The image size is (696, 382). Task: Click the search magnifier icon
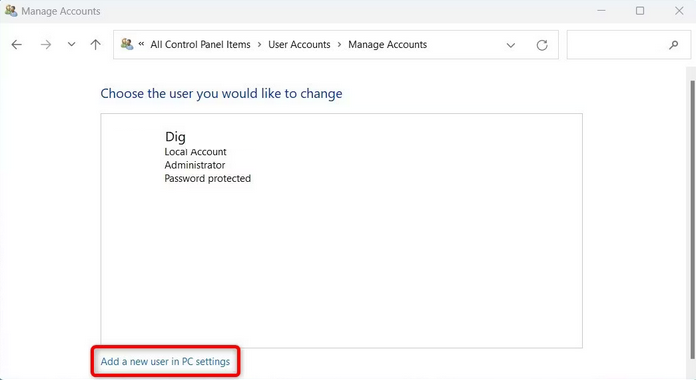[x=674, y=44]
